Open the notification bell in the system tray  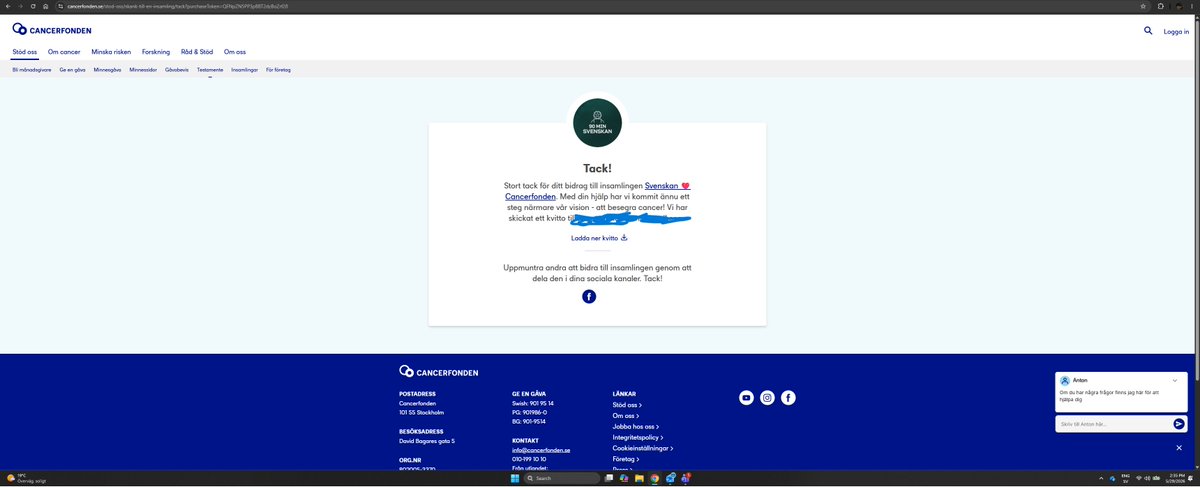(1189, 478)
